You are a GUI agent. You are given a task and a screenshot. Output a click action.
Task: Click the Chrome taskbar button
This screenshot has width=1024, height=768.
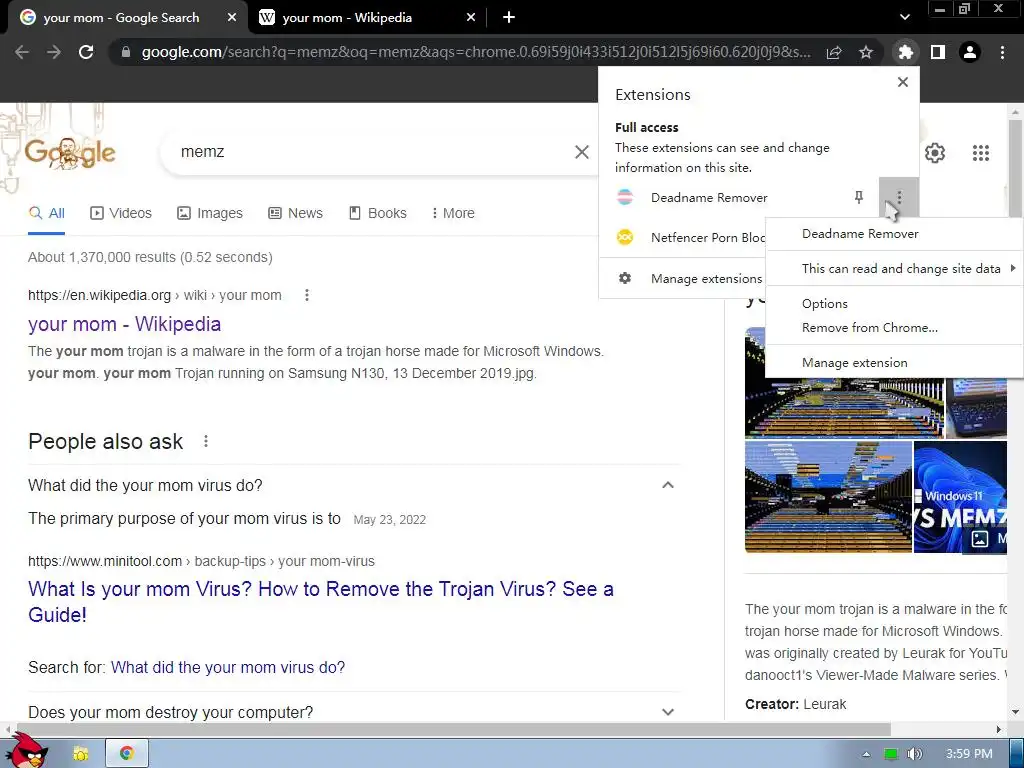click(127, 754)
